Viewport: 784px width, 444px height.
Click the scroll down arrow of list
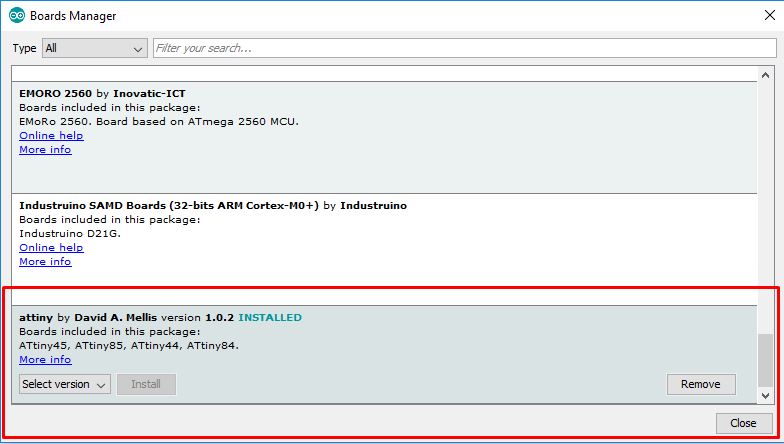(x=765, y=396)
